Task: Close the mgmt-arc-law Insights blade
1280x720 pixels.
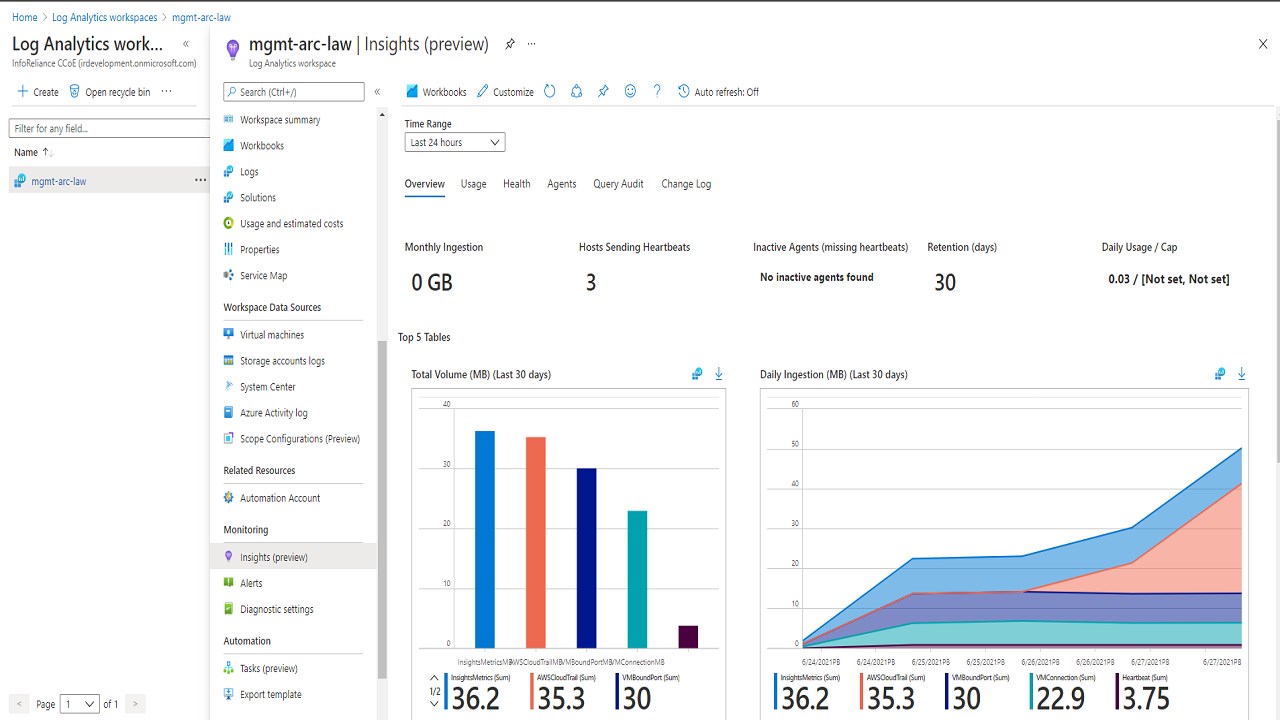Action: [1263, 44]
